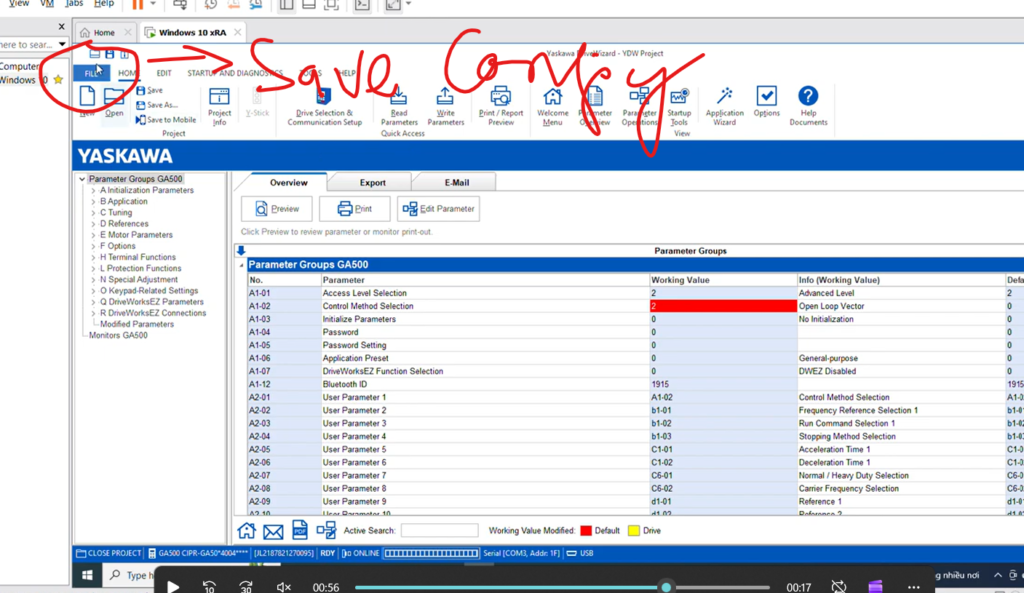The width and height of the screenshot is (1024, 593).
Task: Click the Active Search input field
Action: pos(439,531)
